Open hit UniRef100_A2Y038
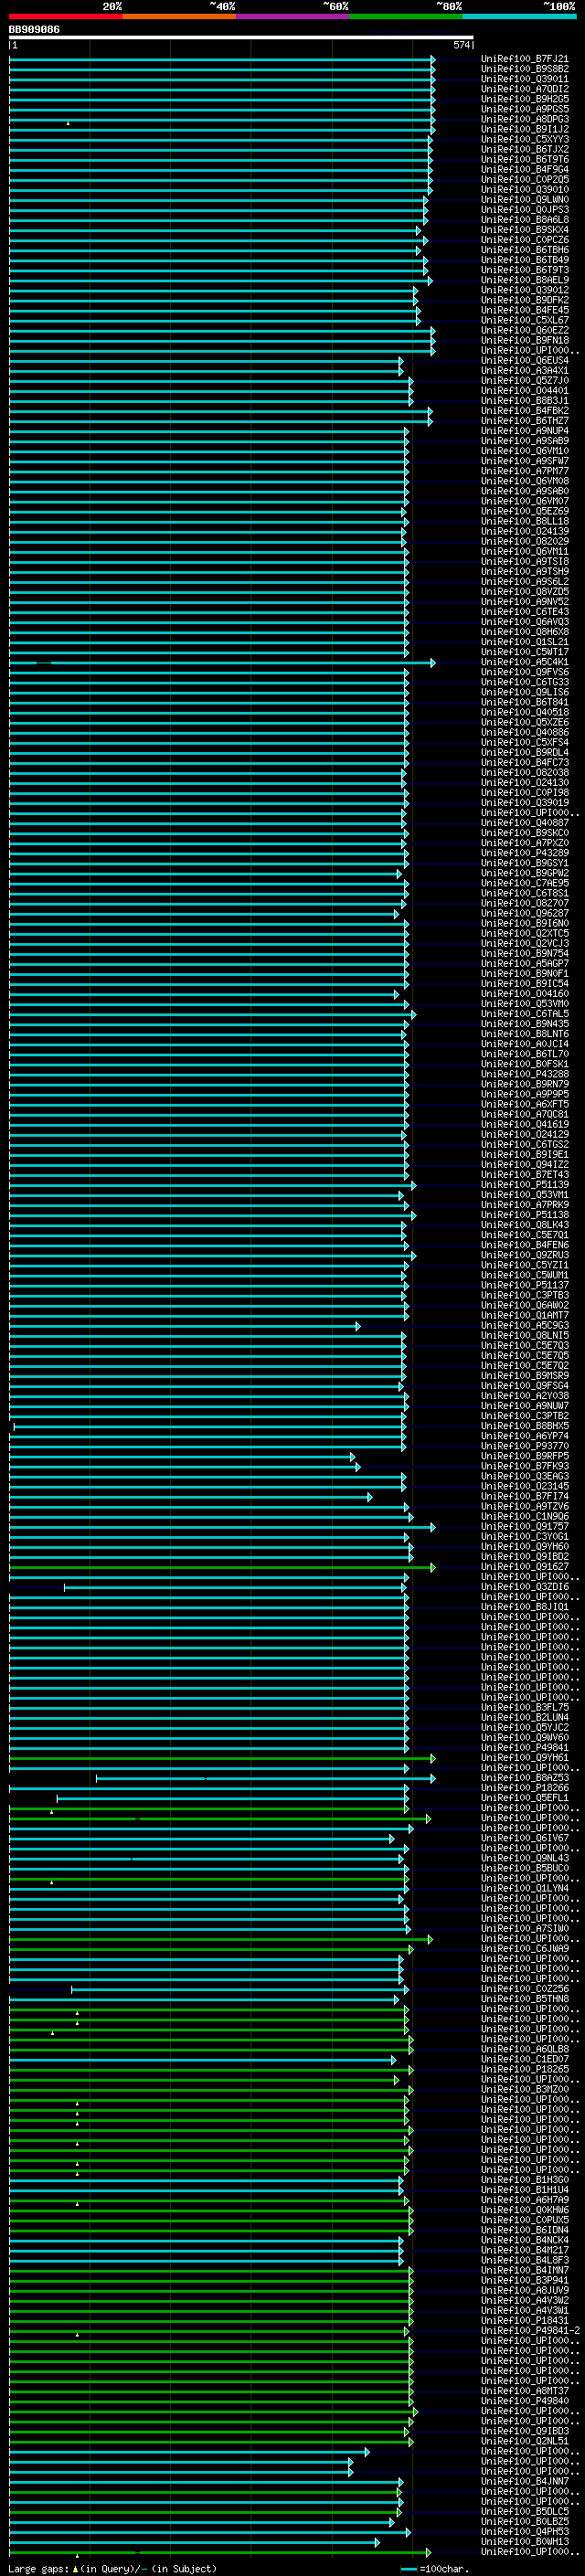 tap(525, 1395)
